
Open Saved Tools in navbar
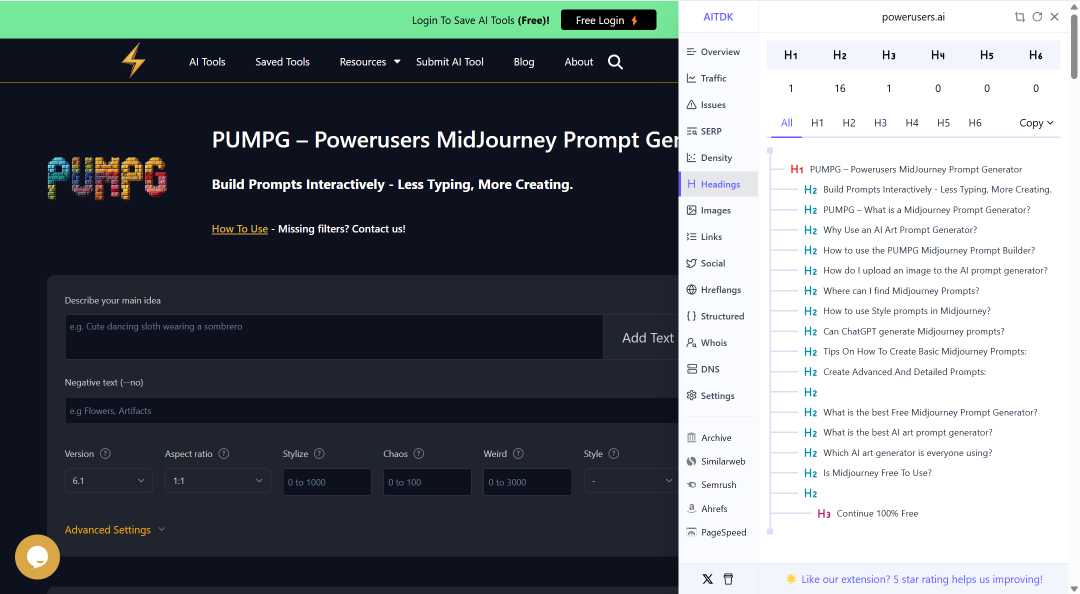click(282, 62)
